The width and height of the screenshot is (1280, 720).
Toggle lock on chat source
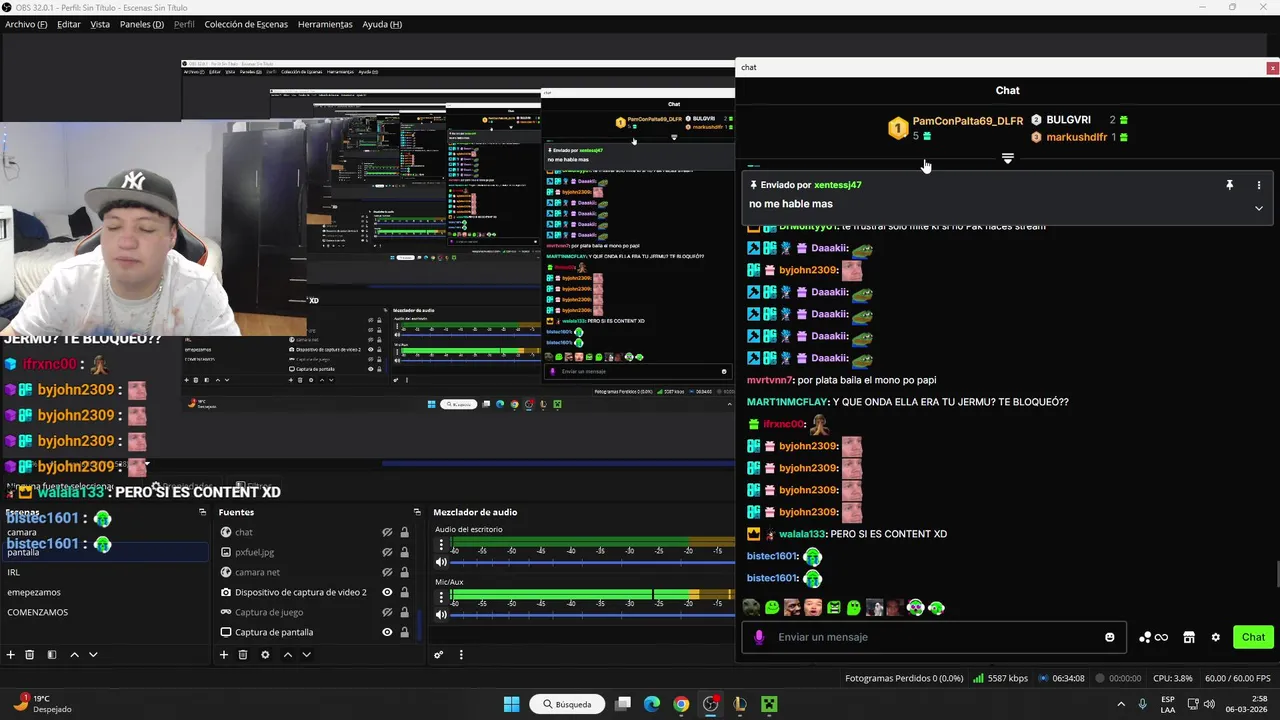[x=404, y=532]
